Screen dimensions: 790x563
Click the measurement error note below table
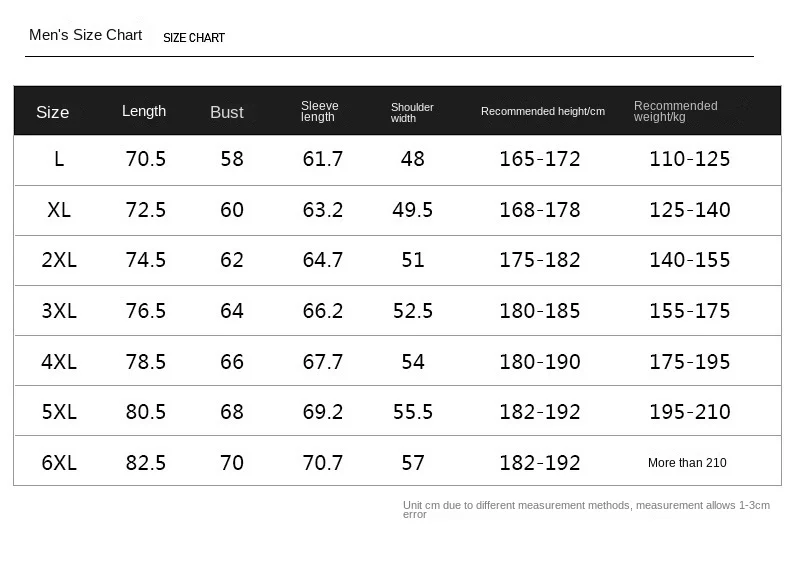coord(586,509)
